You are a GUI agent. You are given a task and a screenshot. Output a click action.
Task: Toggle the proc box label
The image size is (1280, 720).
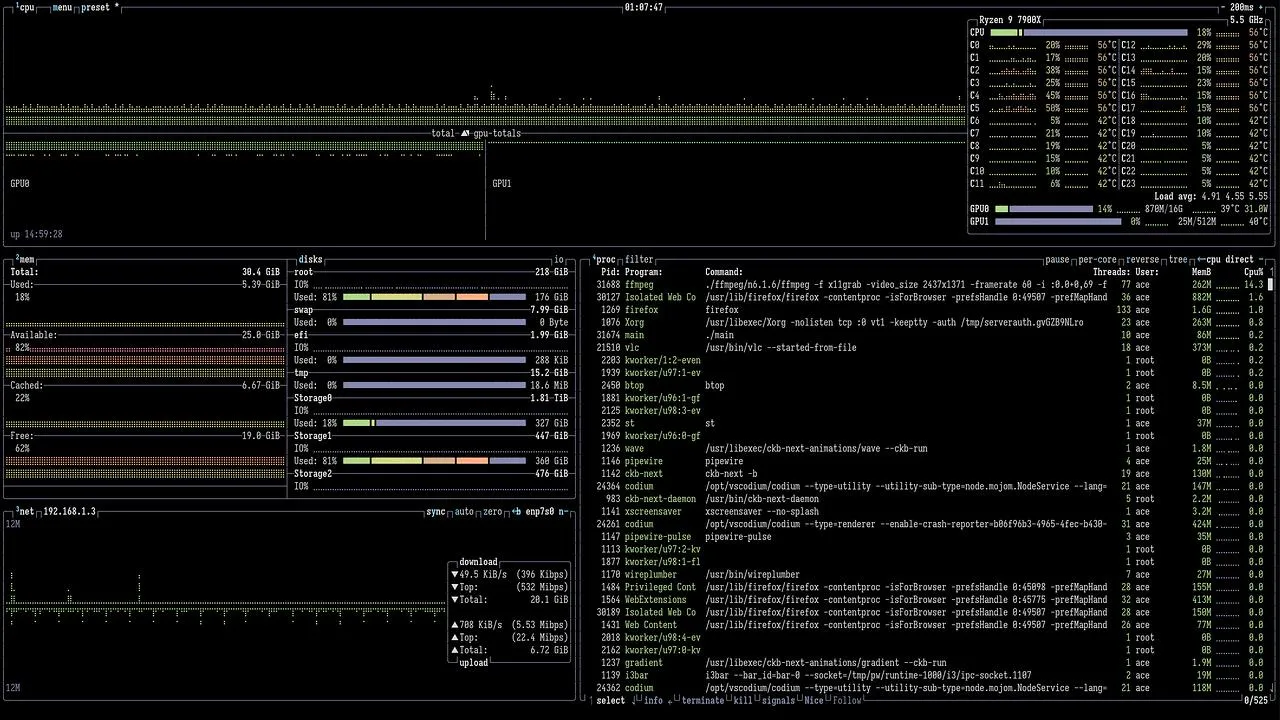[605, 259]
